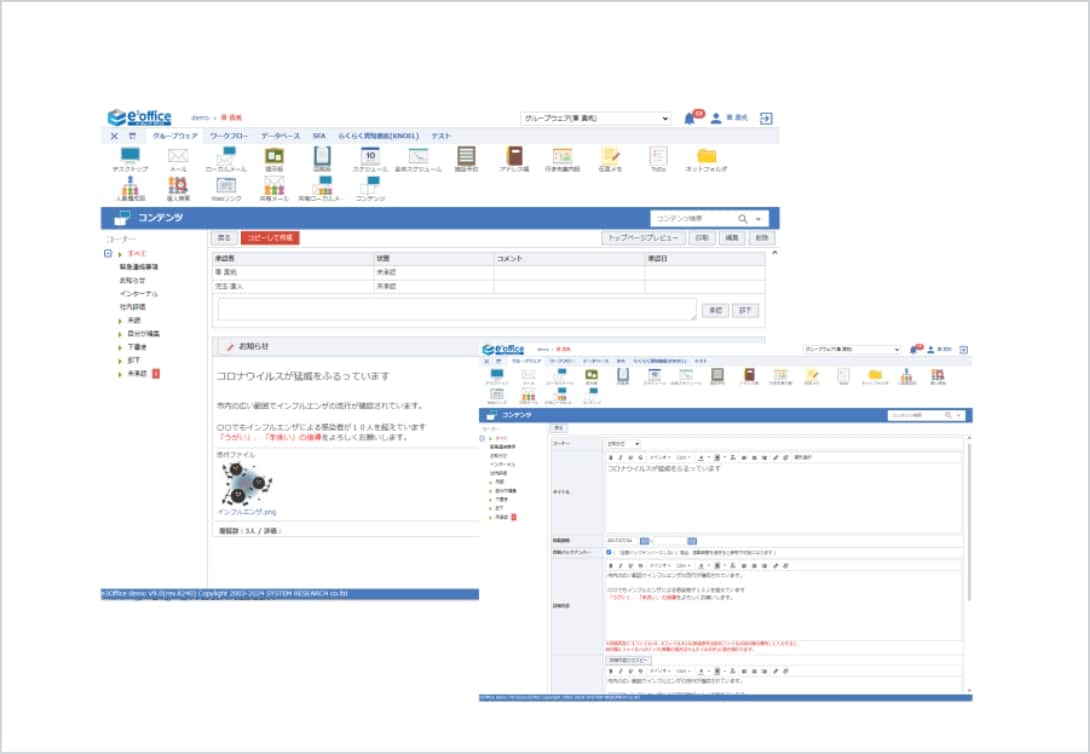Open the デスクトップ (Desktop) icon in the large window

click(x=130, y=157)
